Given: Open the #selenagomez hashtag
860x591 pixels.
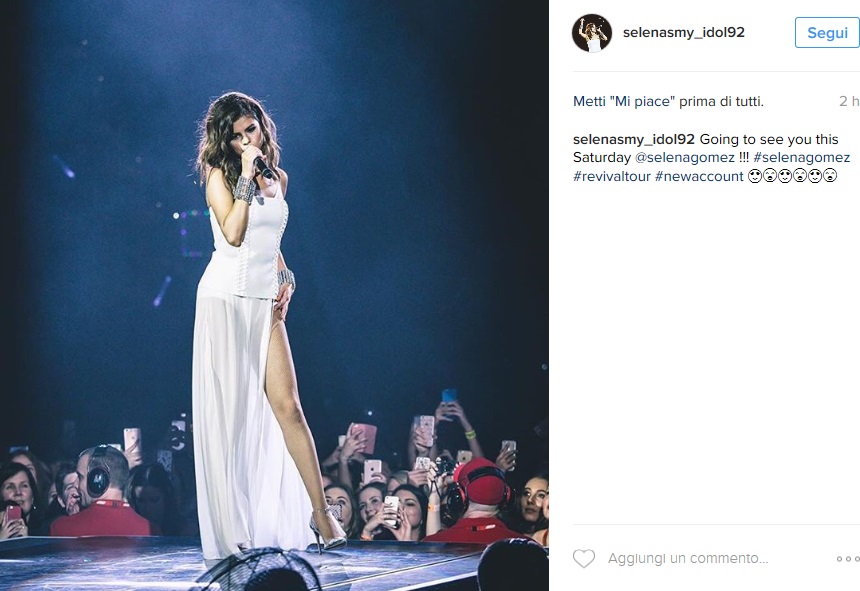Looking at the screenshot, I should click(801, 158).
